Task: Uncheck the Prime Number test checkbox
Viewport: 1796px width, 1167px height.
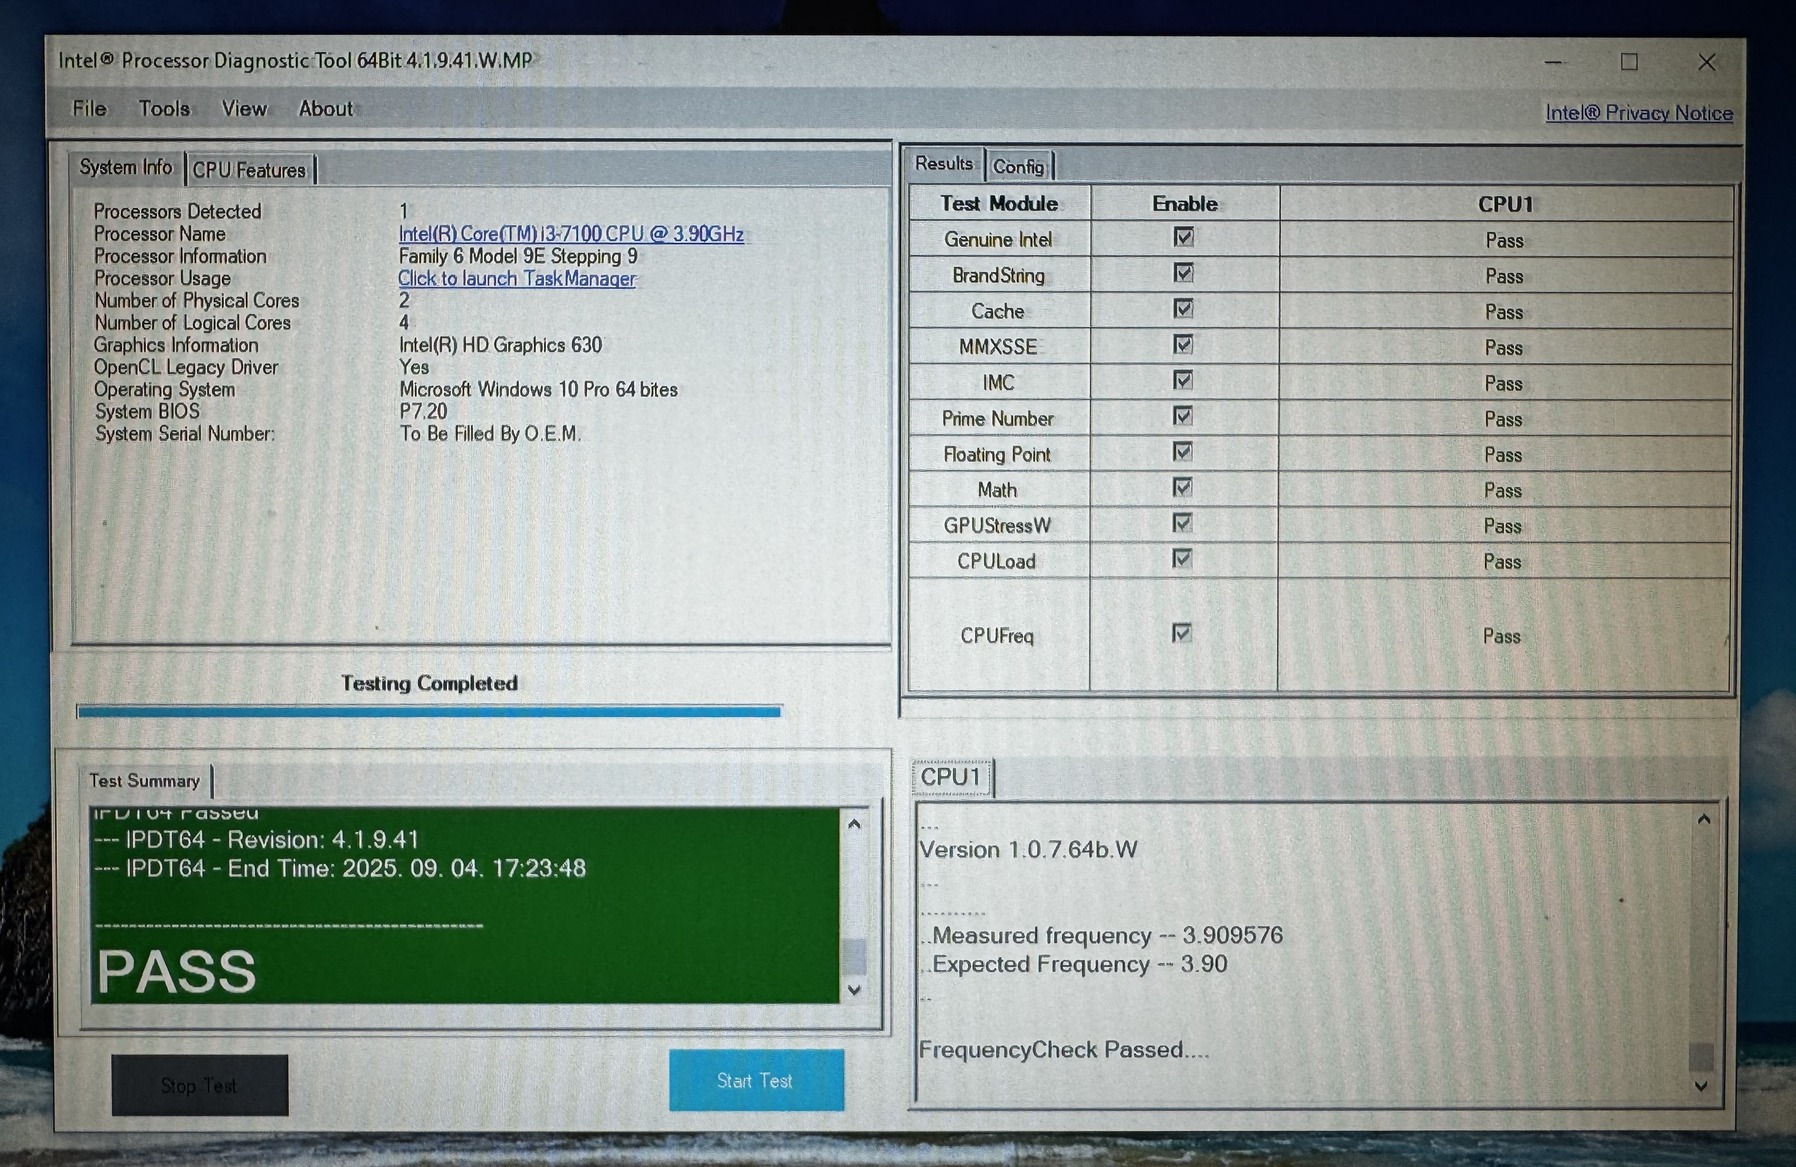Action: [1183, 416]
